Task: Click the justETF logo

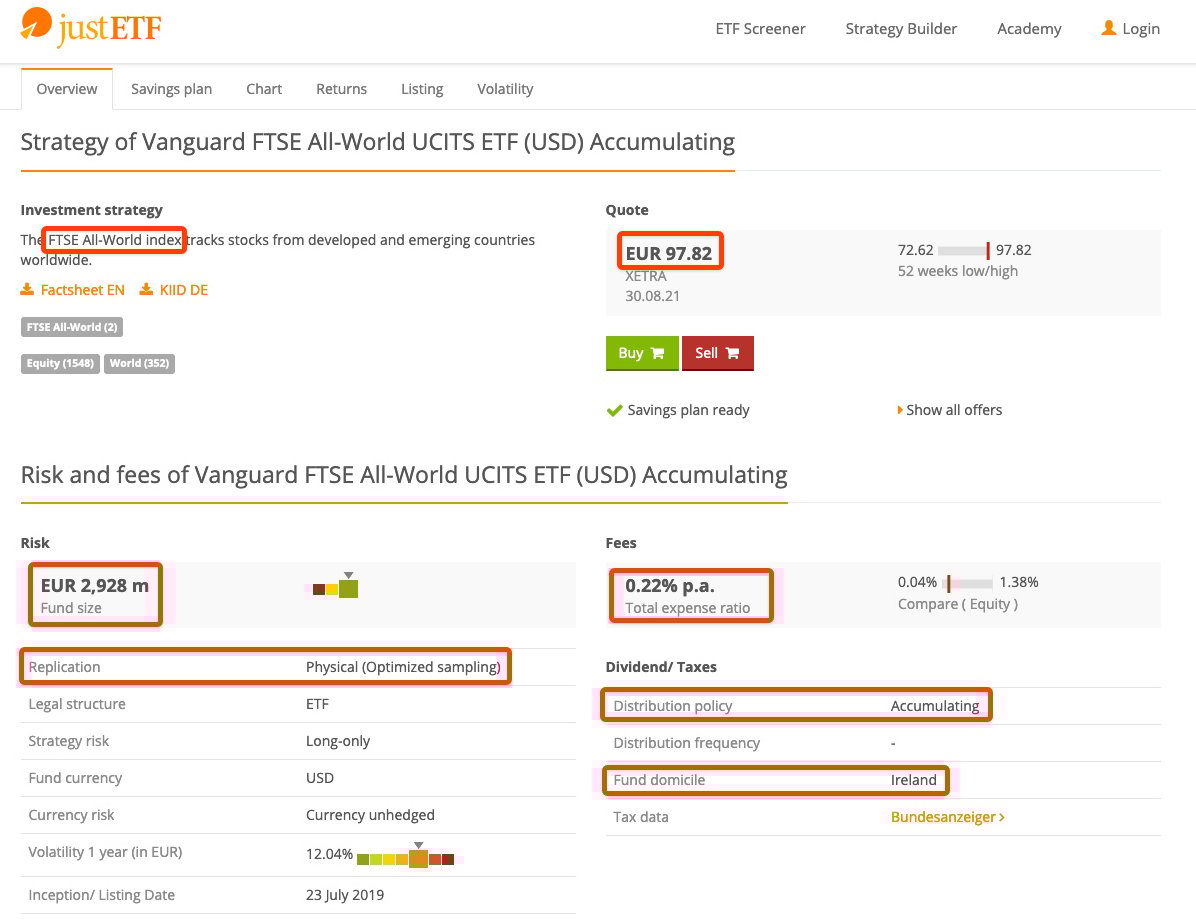Action: point(91,28)
